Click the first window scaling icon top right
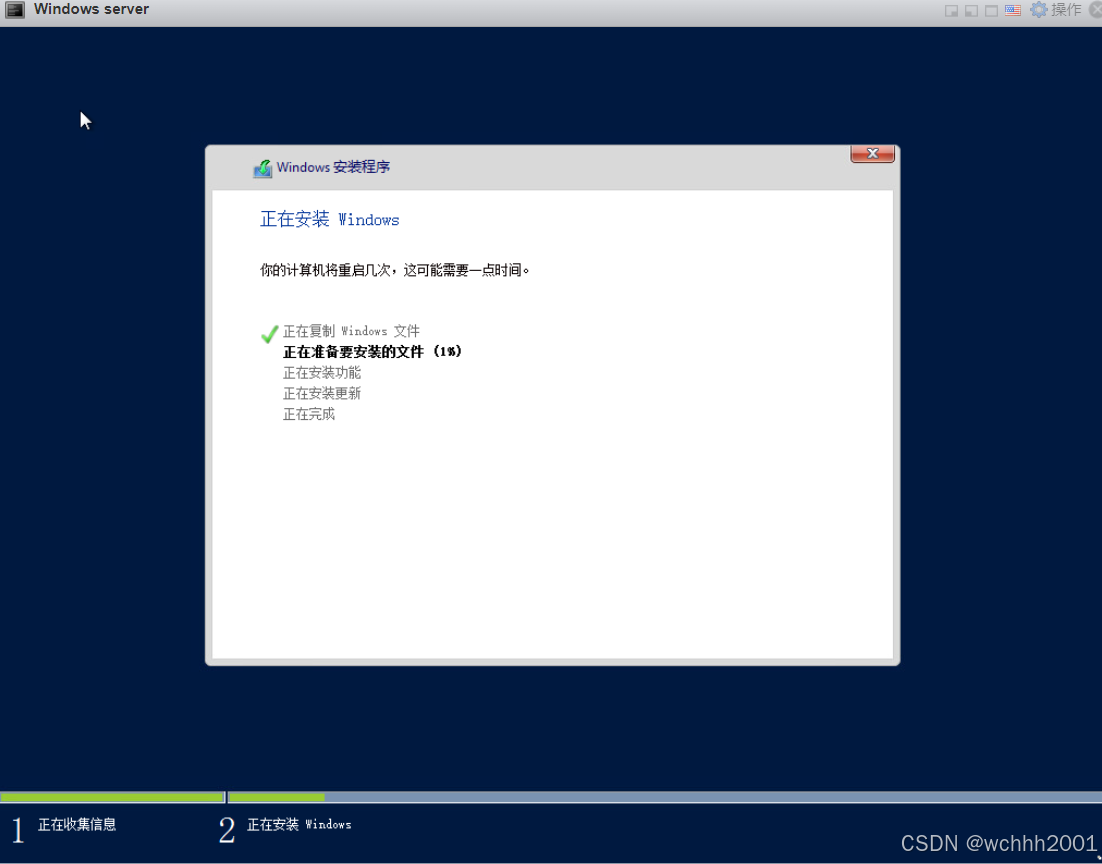This screenshot has width=1102, height=864. (x=950, y=9)
